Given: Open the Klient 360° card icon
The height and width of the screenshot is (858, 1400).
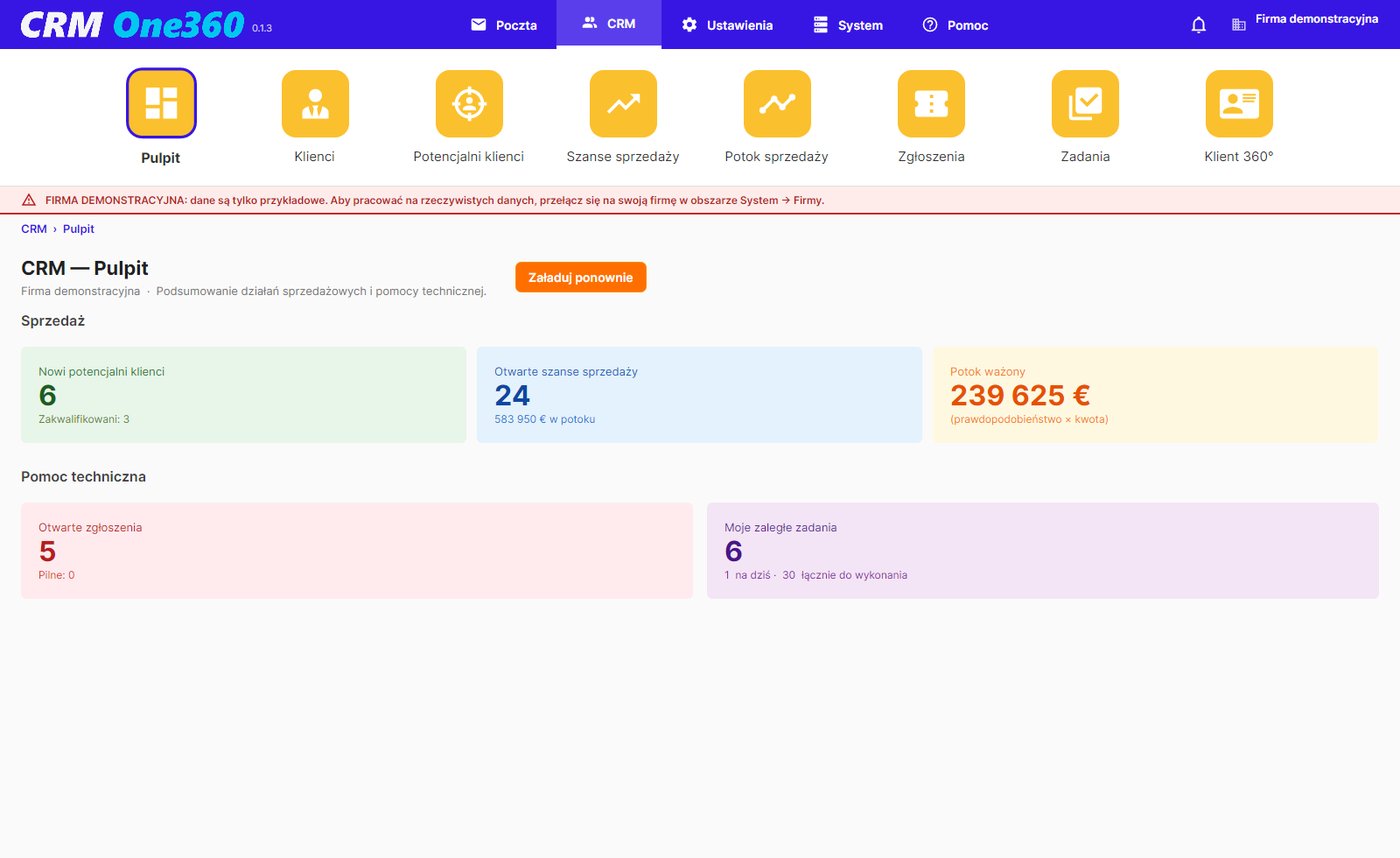Looking at the screenshot, I should tap(1239, 104).
